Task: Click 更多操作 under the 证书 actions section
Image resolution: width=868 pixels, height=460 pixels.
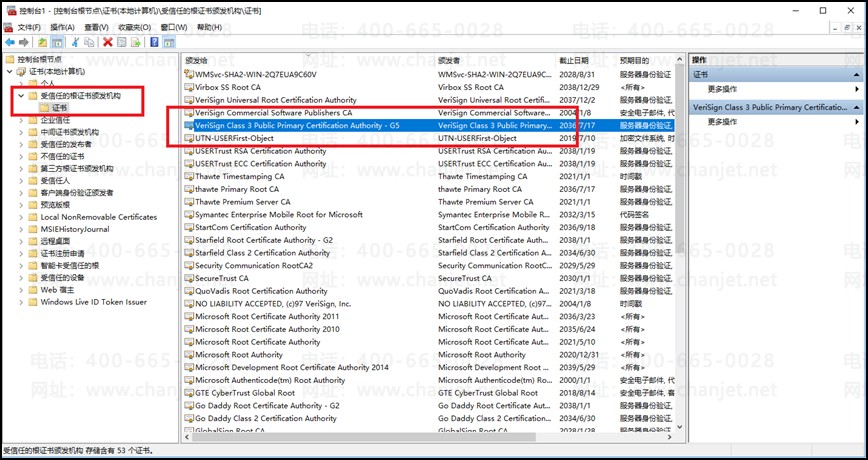Action: pyautogui.click(x=722, y=89)
